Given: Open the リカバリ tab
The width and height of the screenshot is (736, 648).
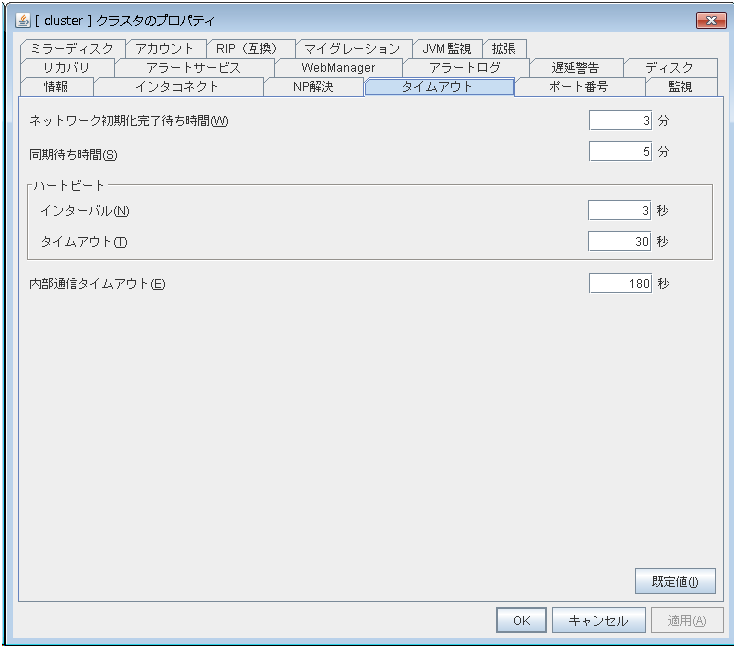Looking at the screenshot, I should [x=66, y=67].
